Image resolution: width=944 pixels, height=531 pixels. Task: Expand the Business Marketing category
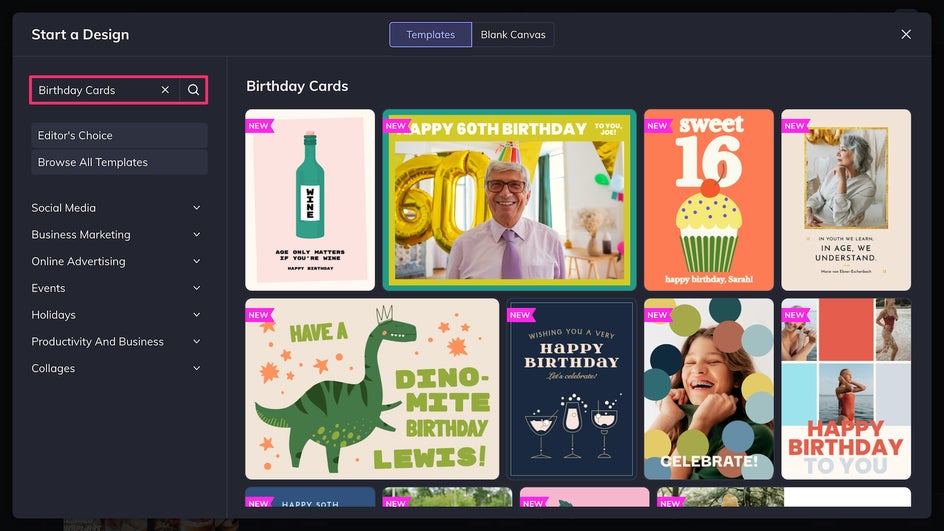point(116,234)
